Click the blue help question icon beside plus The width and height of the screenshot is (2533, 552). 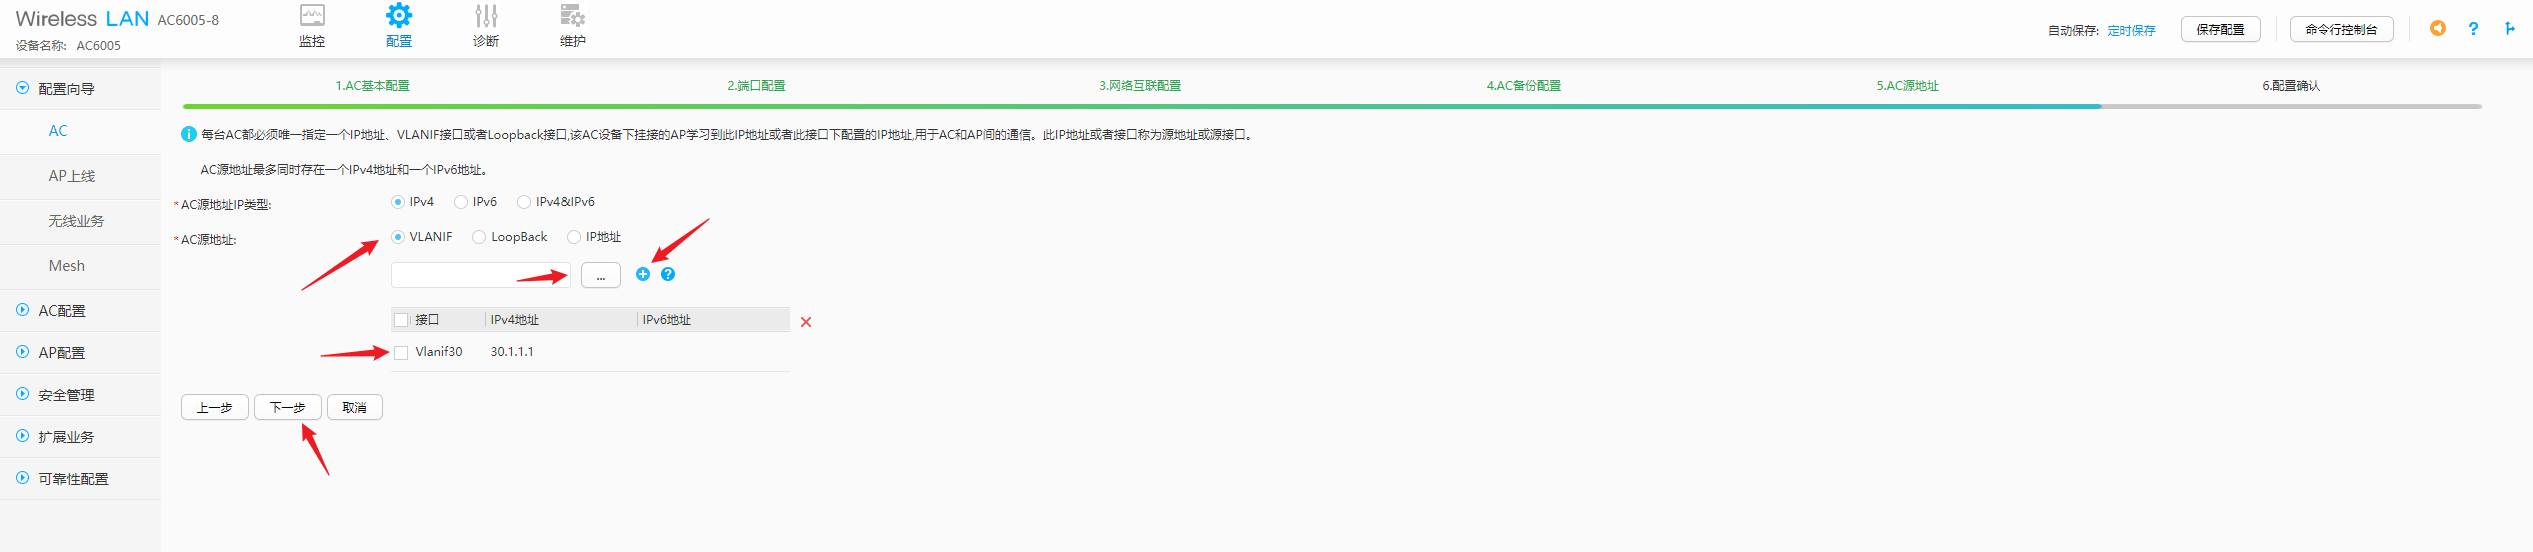(x=668, y=274)
